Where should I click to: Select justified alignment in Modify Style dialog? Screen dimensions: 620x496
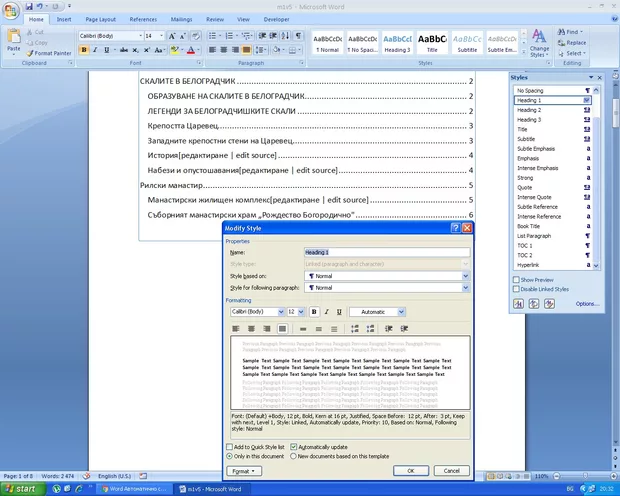[283, 328]
